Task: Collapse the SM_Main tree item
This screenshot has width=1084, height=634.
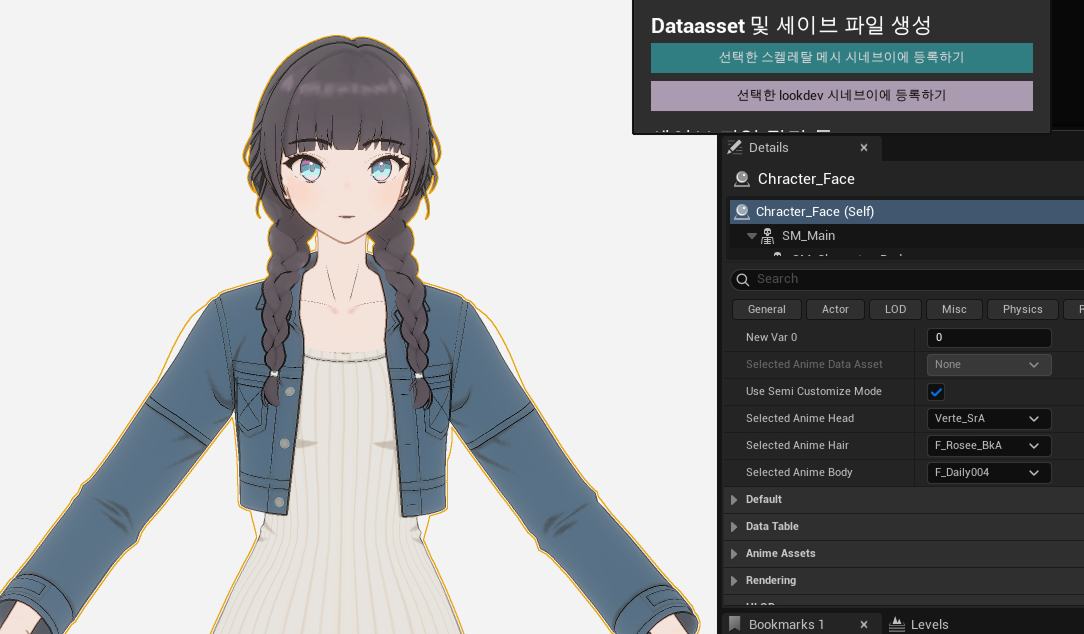Action: tap(751, 235)
